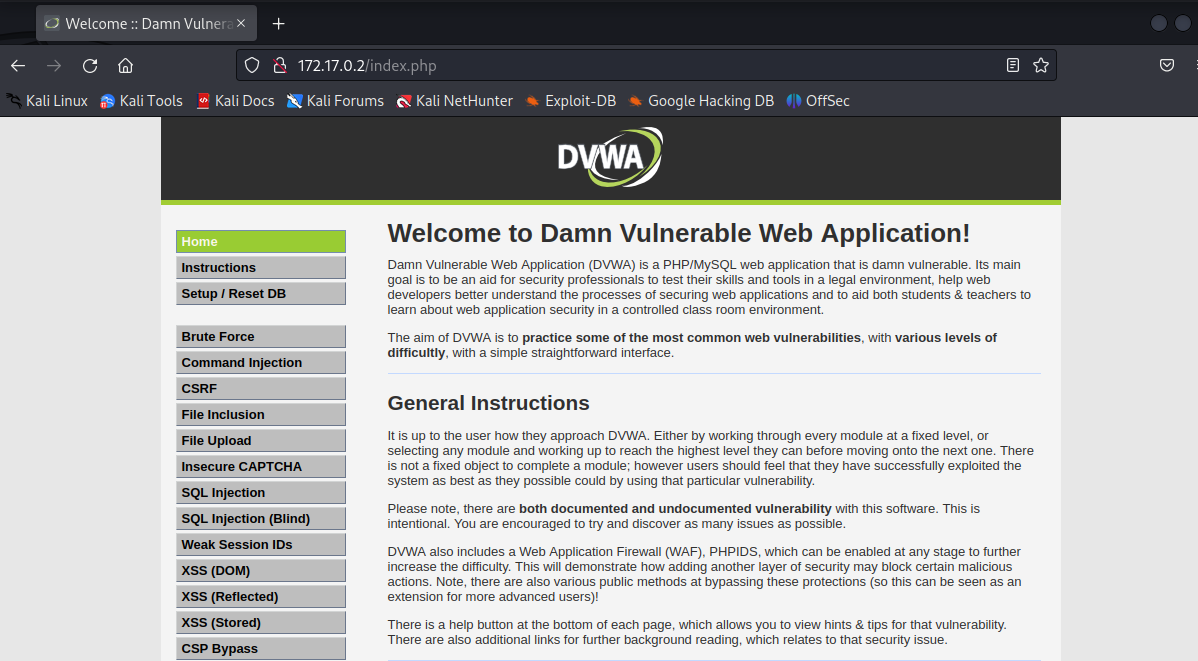Close the Welcome DVWA tab
This screenshot has height=661, width=1198.
tap(241, 24)
